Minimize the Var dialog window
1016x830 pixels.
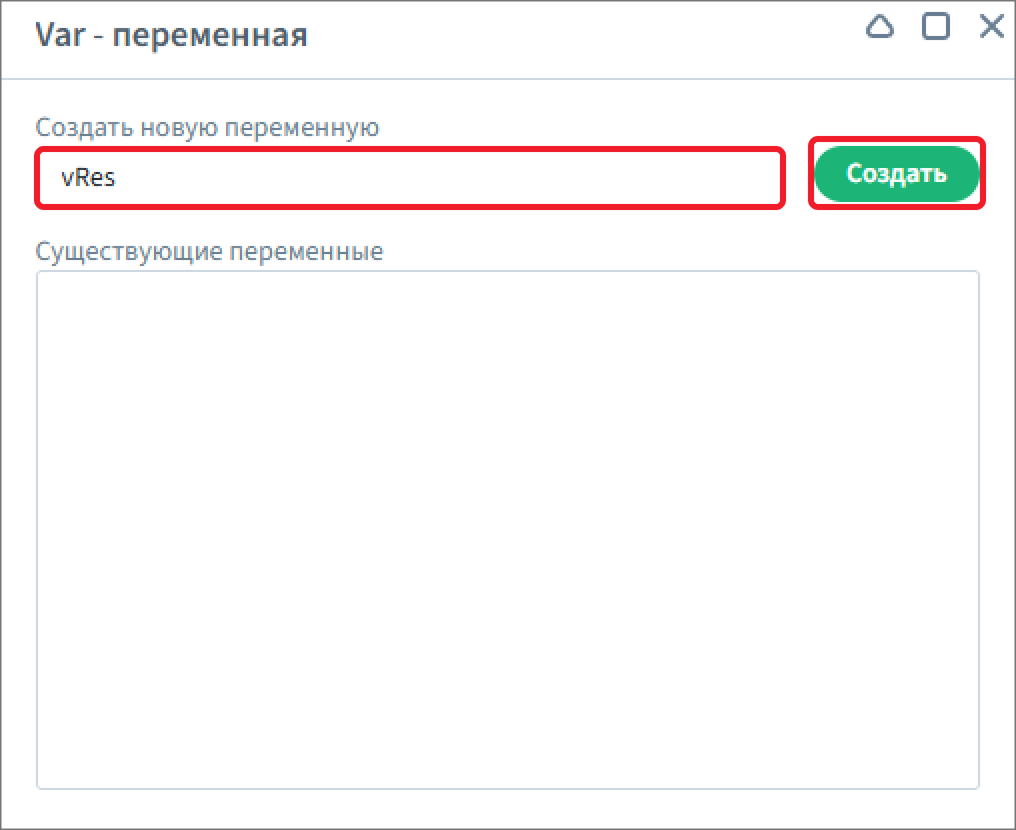879,27
